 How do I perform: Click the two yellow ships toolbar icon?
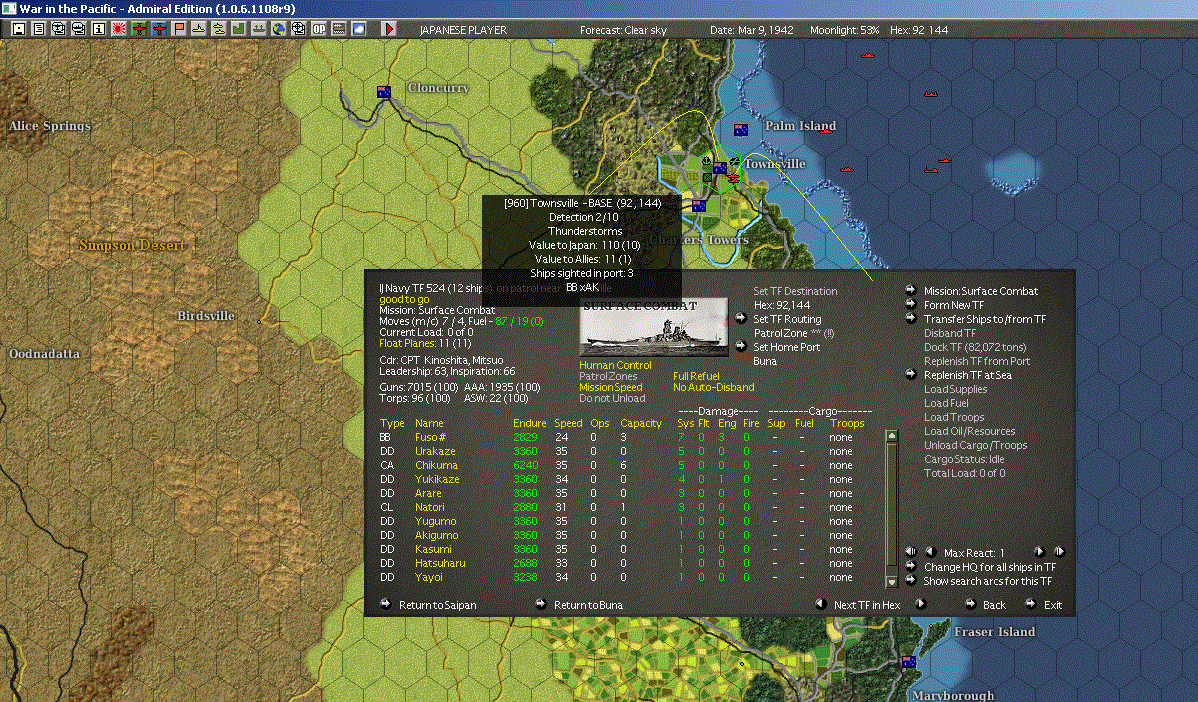tap(219, 29)
